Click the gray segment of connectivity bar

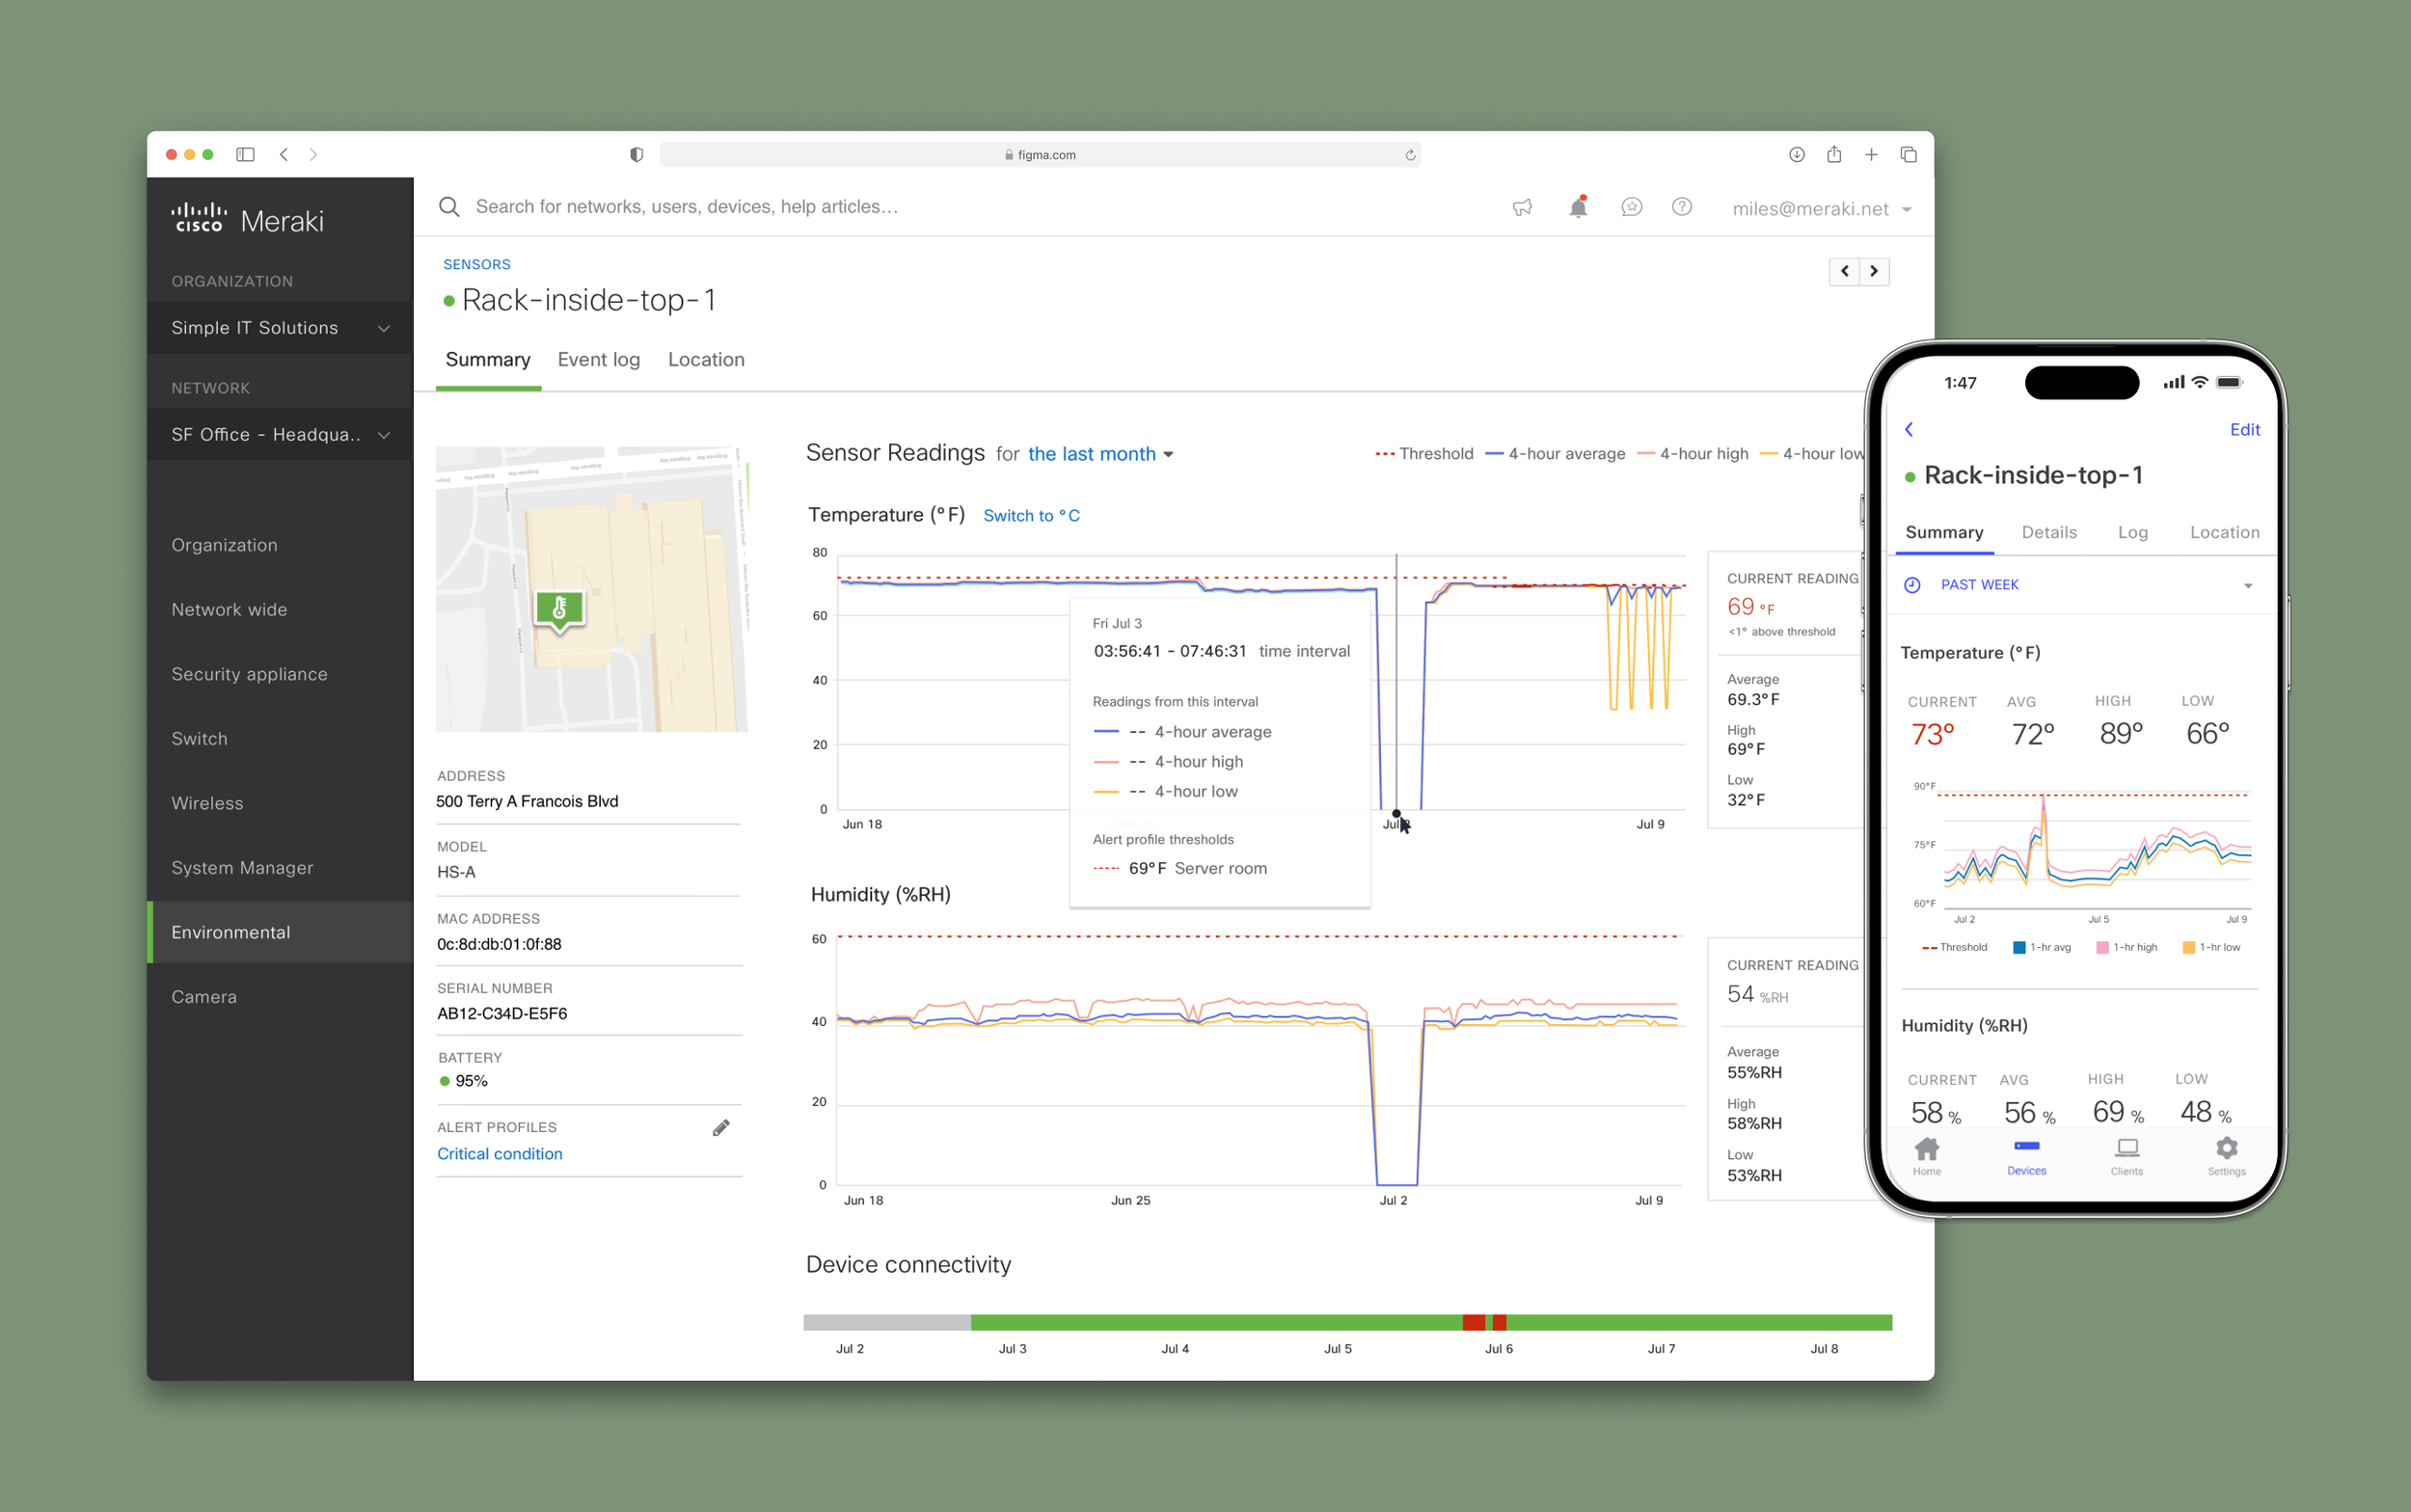tap(887, 1323)
